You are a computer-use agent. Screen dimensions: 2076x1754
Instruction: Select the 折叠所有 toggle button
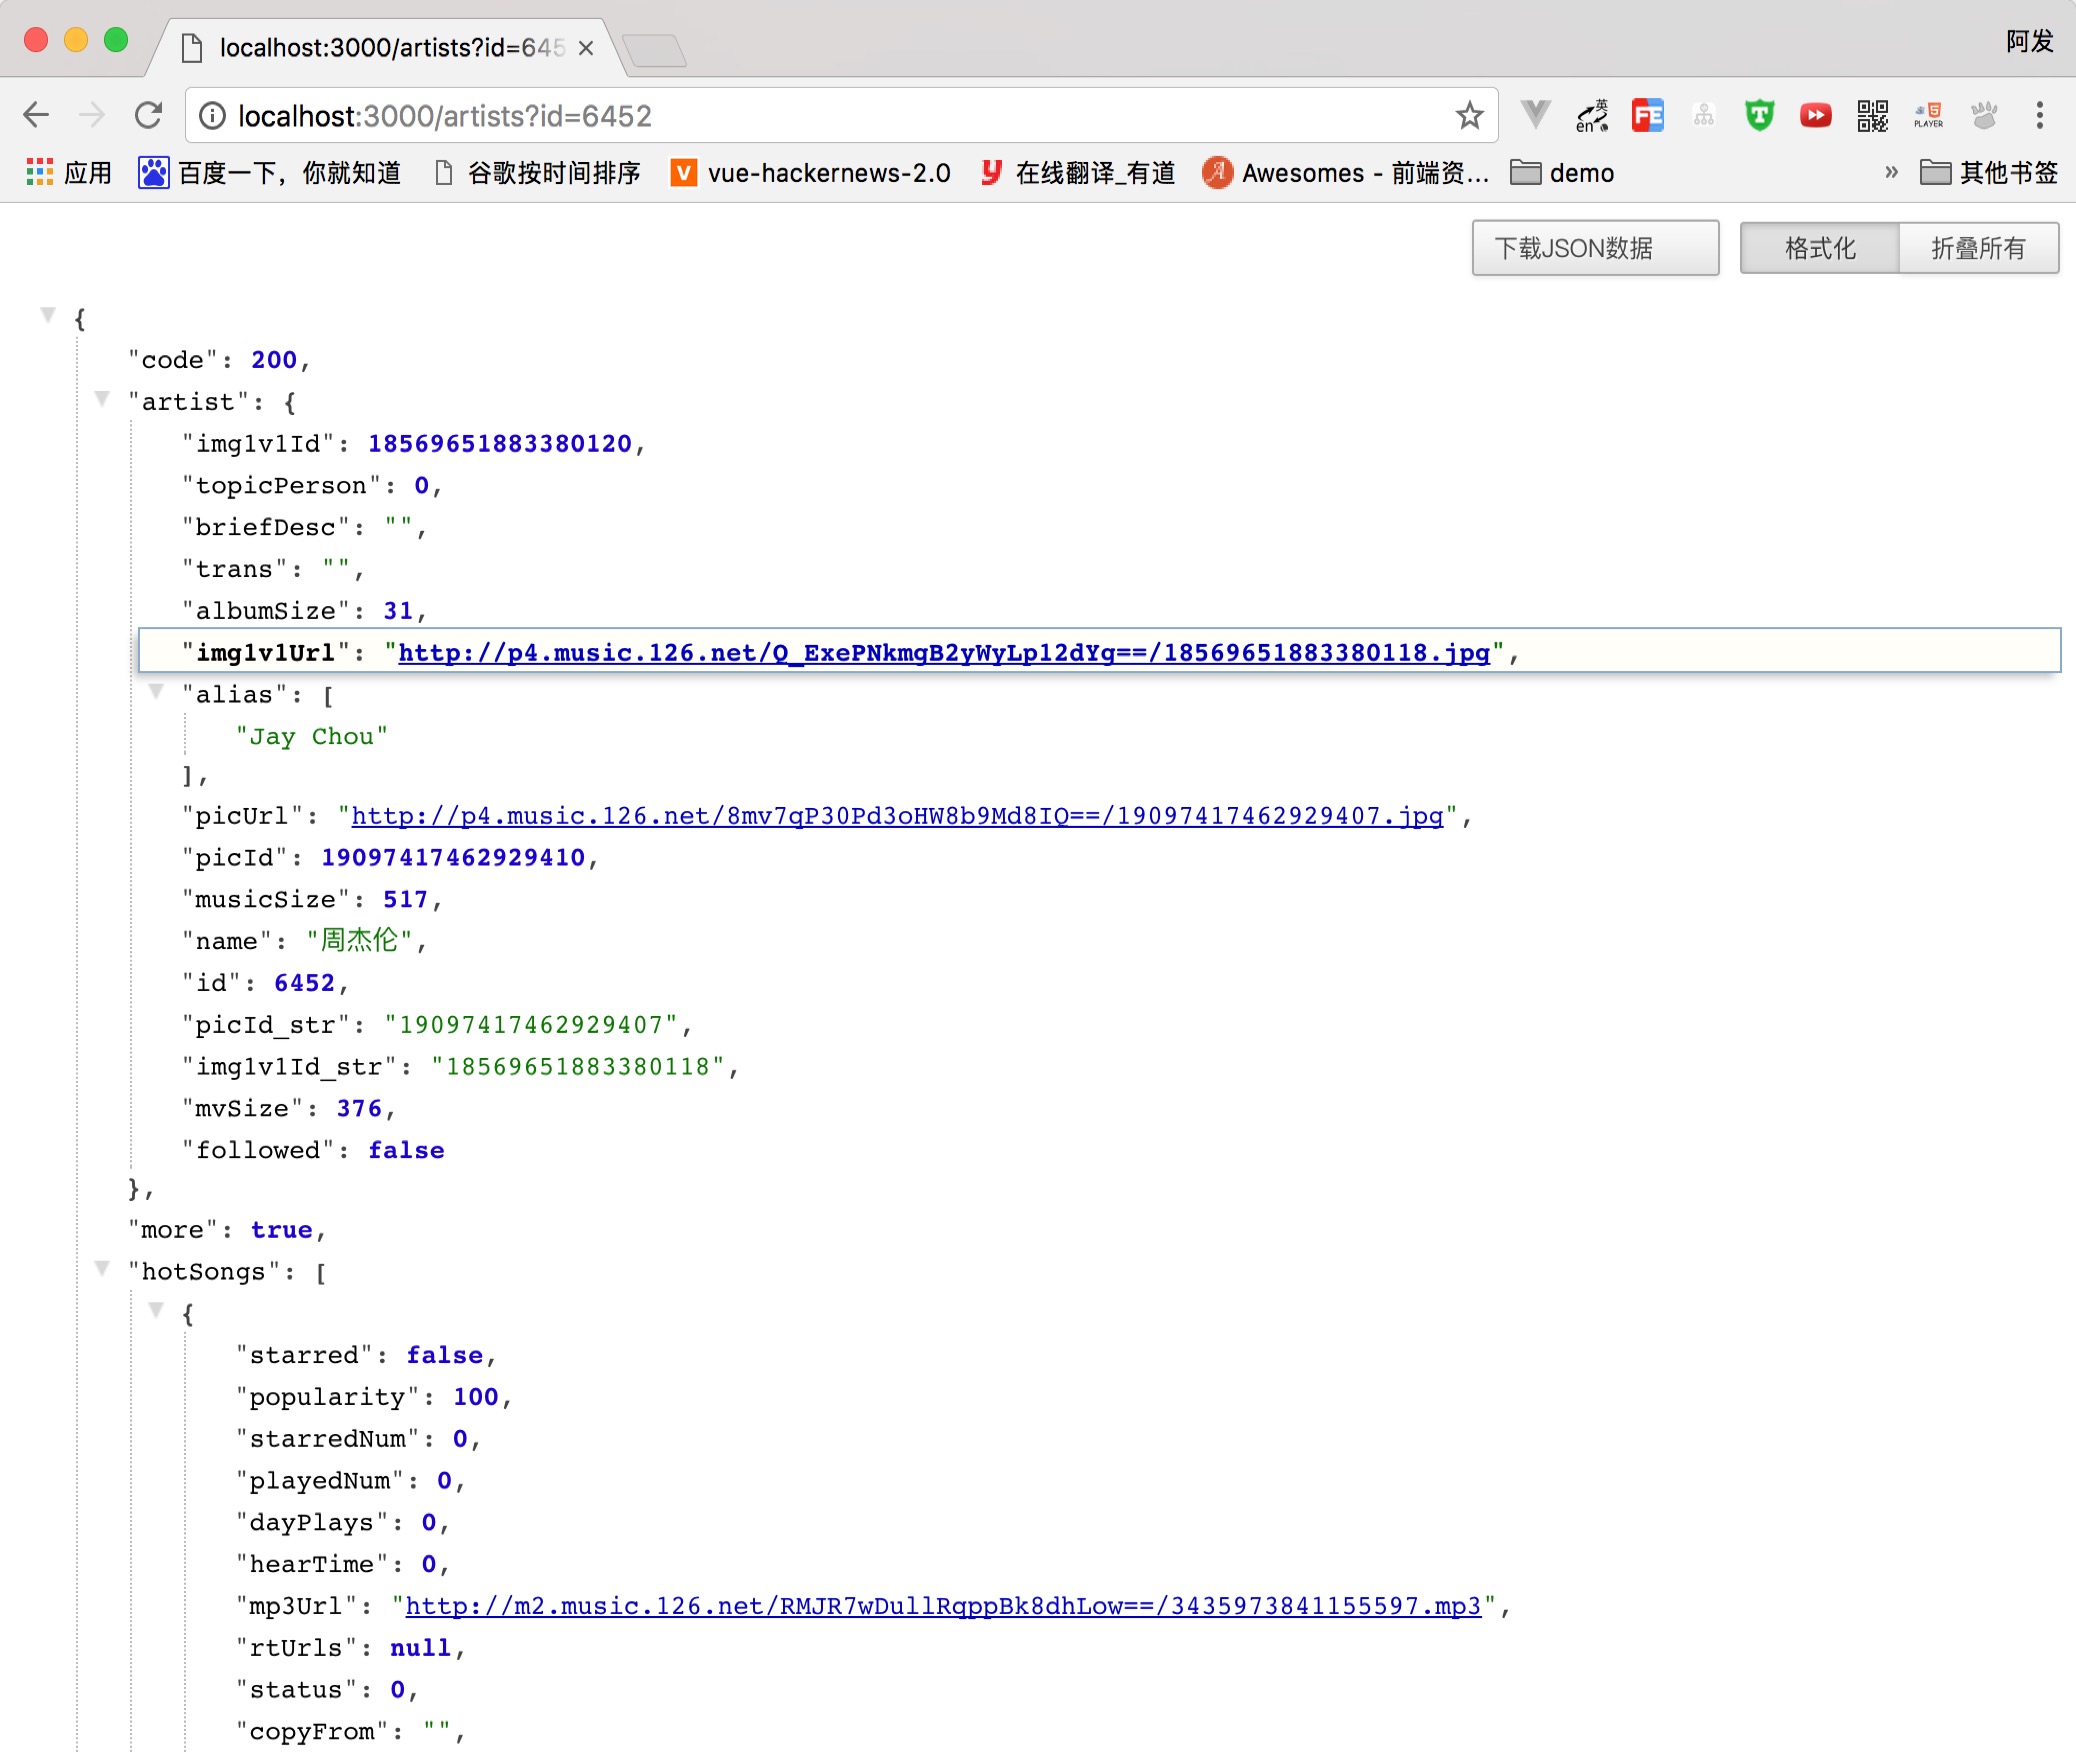coord(1977,248)
